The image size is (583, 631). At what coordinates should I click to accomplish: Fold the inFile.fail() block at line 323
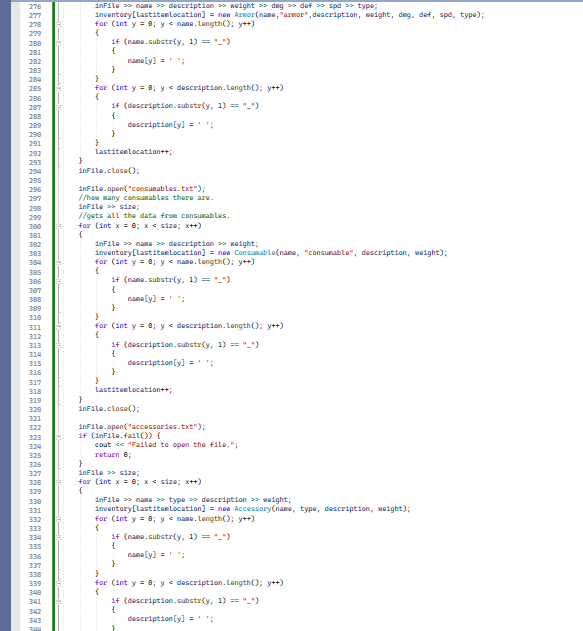(x=59, y=437)
